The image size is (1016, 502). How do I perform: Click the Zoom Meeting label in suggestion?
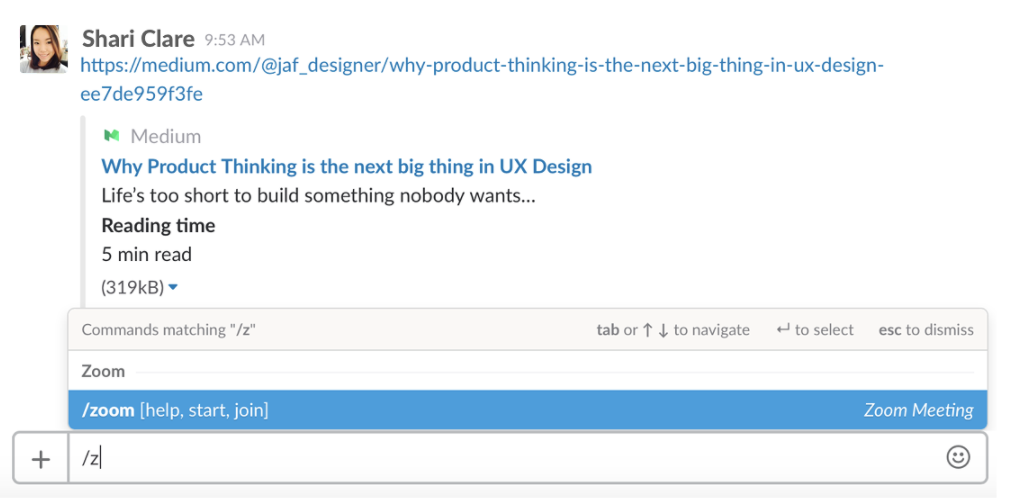tap(918, 410)
